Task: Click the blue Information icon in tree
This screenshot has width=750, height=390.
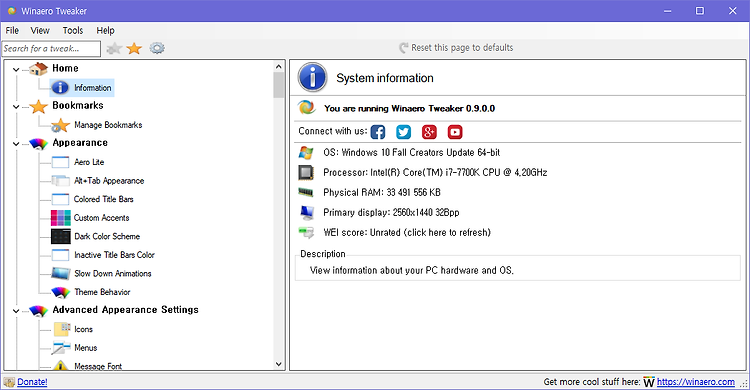Action: (x=60, y=88)
